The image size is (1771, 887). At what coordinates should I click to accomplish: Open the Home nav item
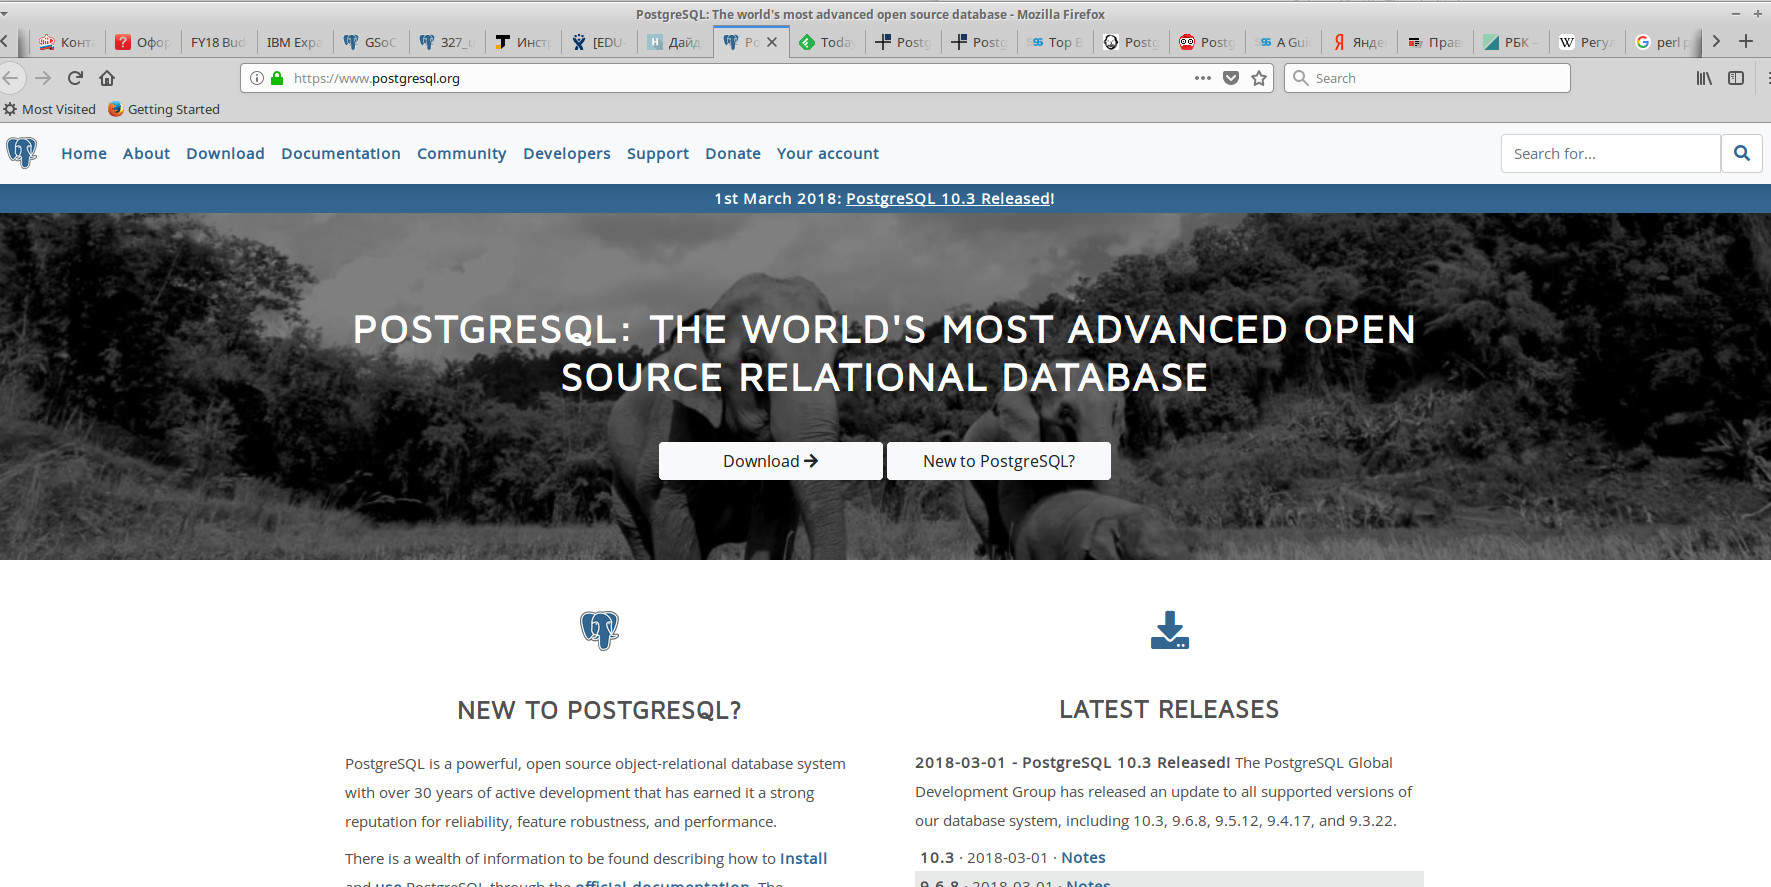pyautogui.click(x=84, y=153)
